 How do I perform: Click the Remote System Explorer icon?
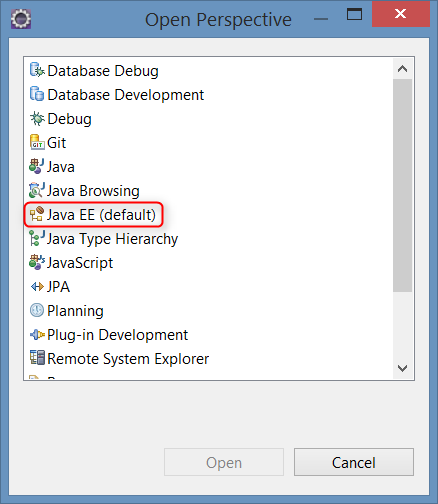[37, 358]
